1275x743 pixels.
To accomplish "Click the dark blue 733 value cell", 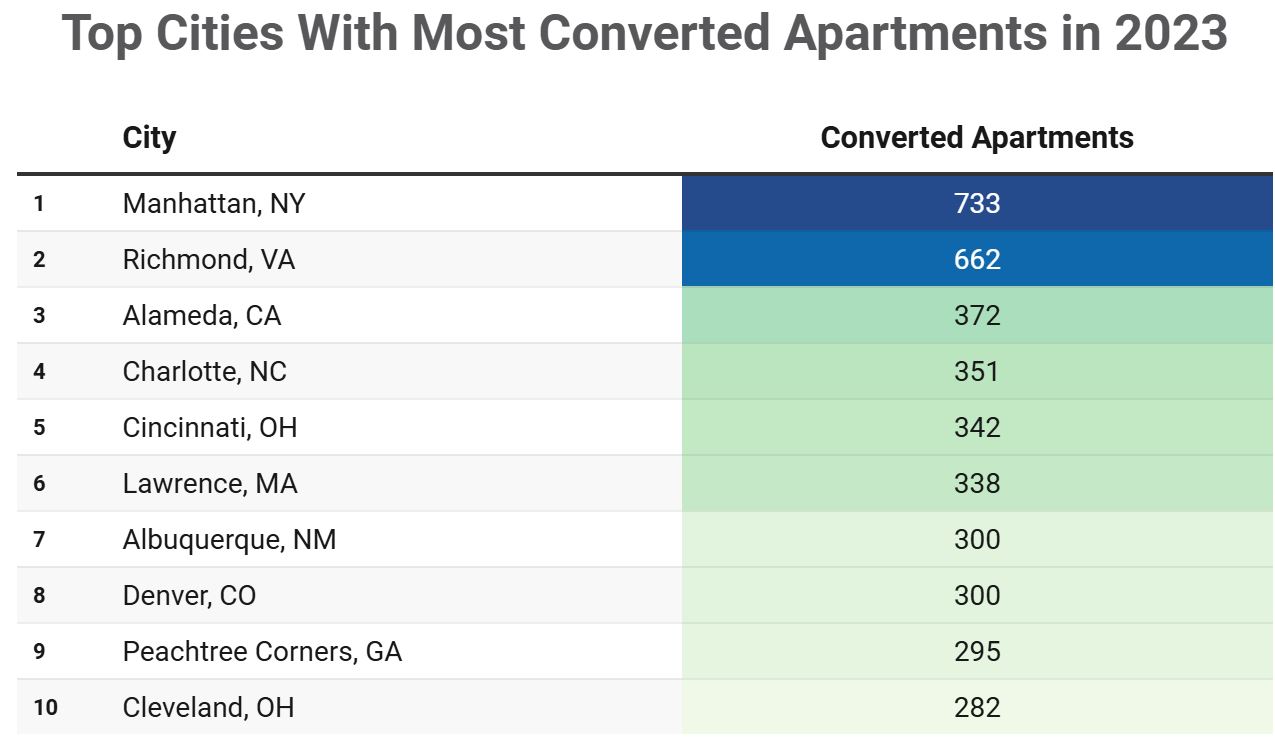I will tap(976, 204).
